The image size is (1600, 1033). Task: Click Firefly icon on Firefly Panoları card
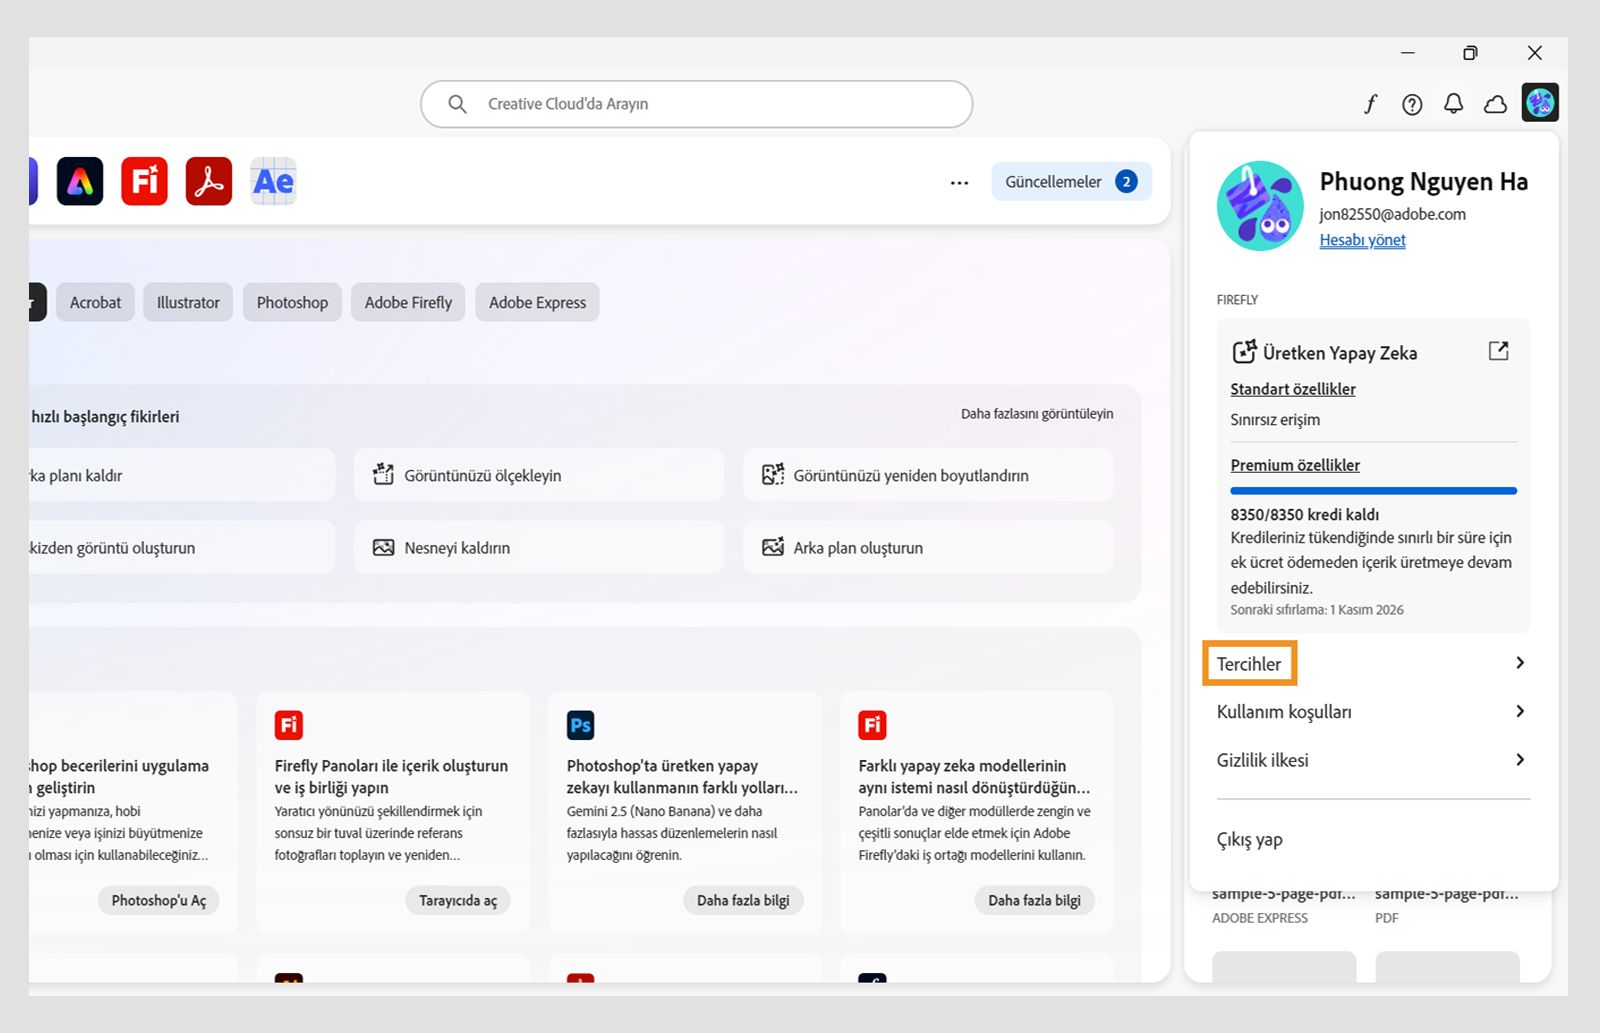pyautogui.click(x=289, y=725)
